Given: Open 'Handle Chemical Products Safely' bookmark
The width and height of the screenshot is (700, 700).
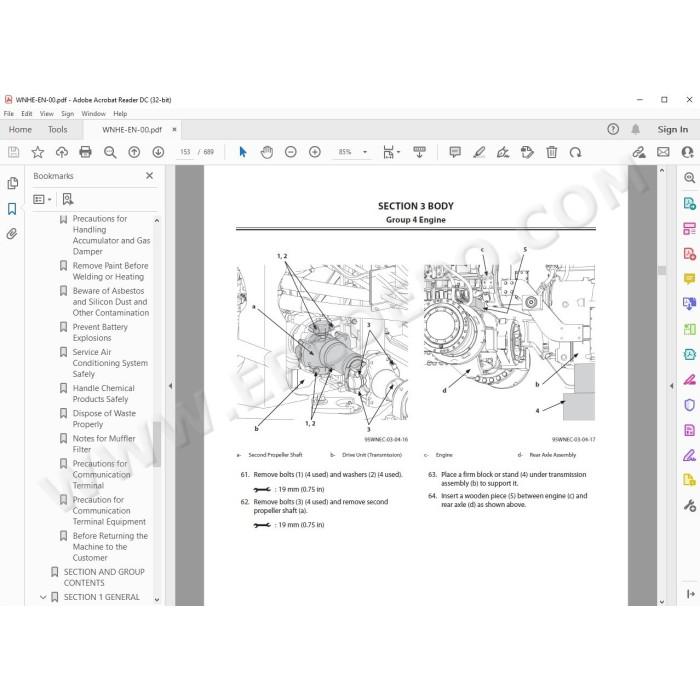Looking at the screenshot, I should click(x=103, y=394).
